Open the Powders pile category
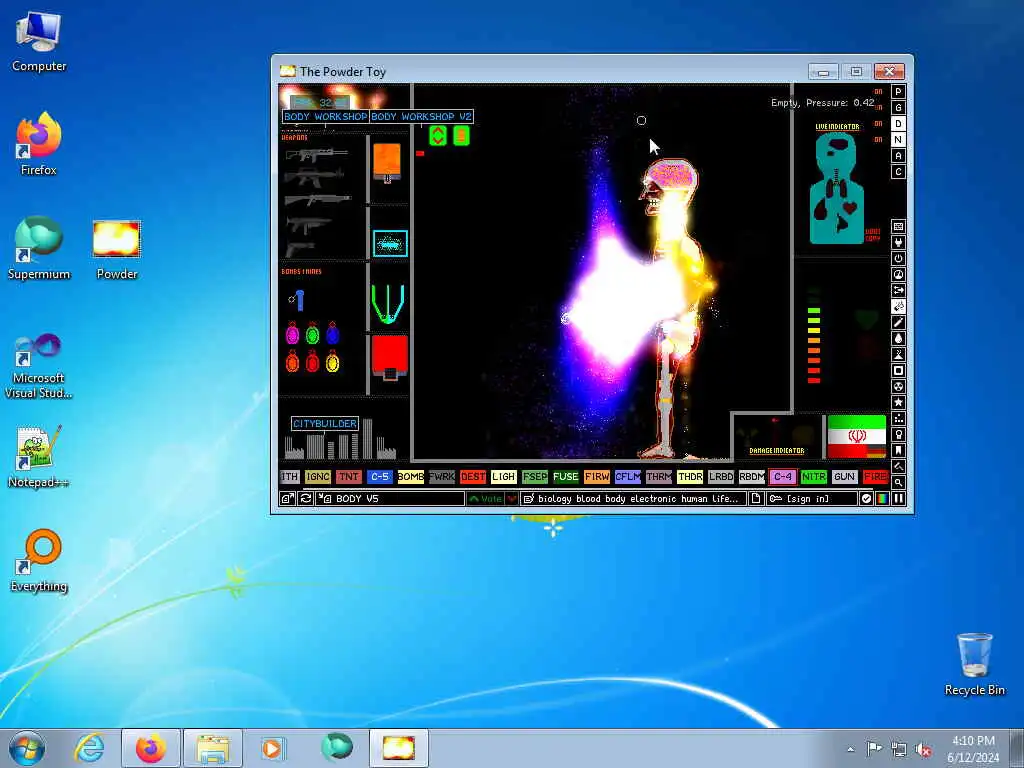 coord(898,355)
